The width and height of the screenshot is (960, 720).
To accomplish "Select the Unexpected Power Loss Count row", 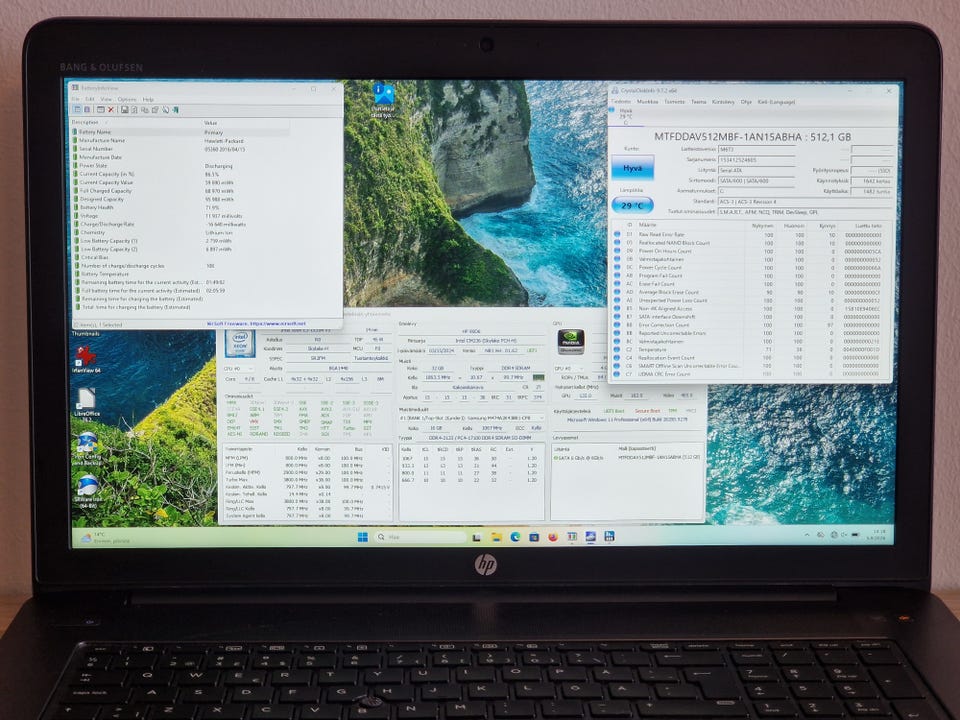I will point(750,301).
